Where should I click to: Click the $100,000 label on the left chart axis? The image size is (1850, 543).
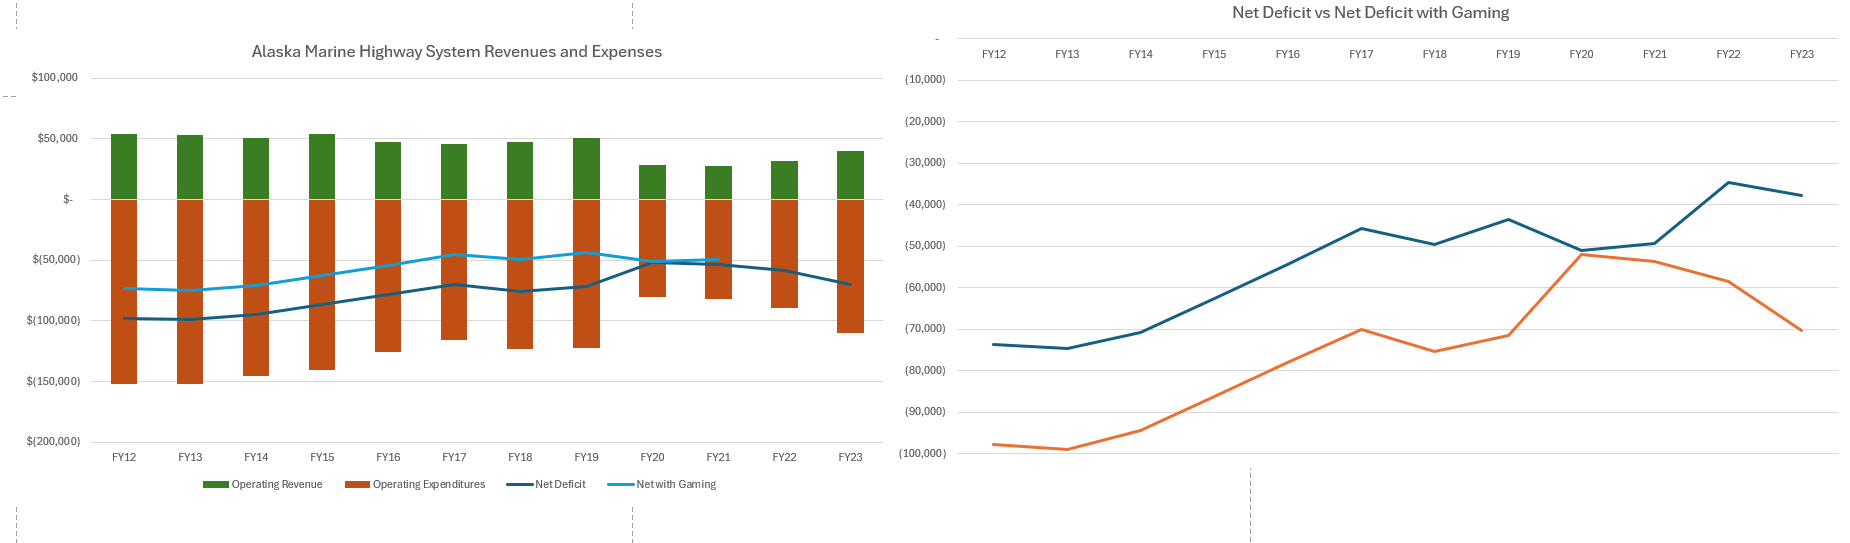[55, 78]
